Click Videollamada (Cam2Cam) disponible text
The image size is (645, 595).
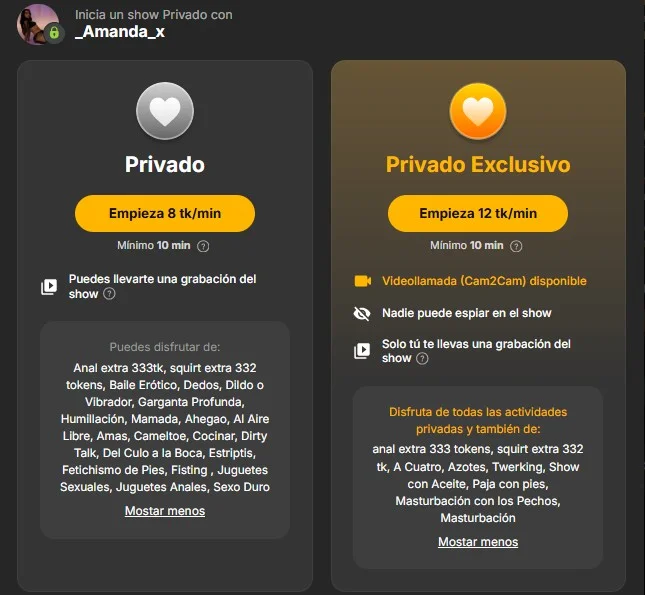[484, 281]
